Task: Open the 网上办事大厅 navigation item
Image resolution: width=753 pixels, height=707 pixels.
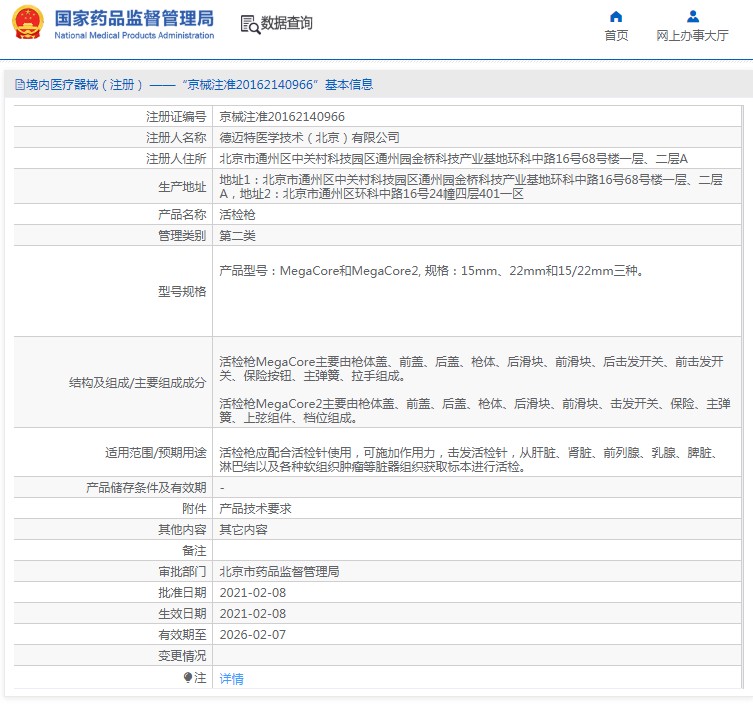Action: point(692,36)
